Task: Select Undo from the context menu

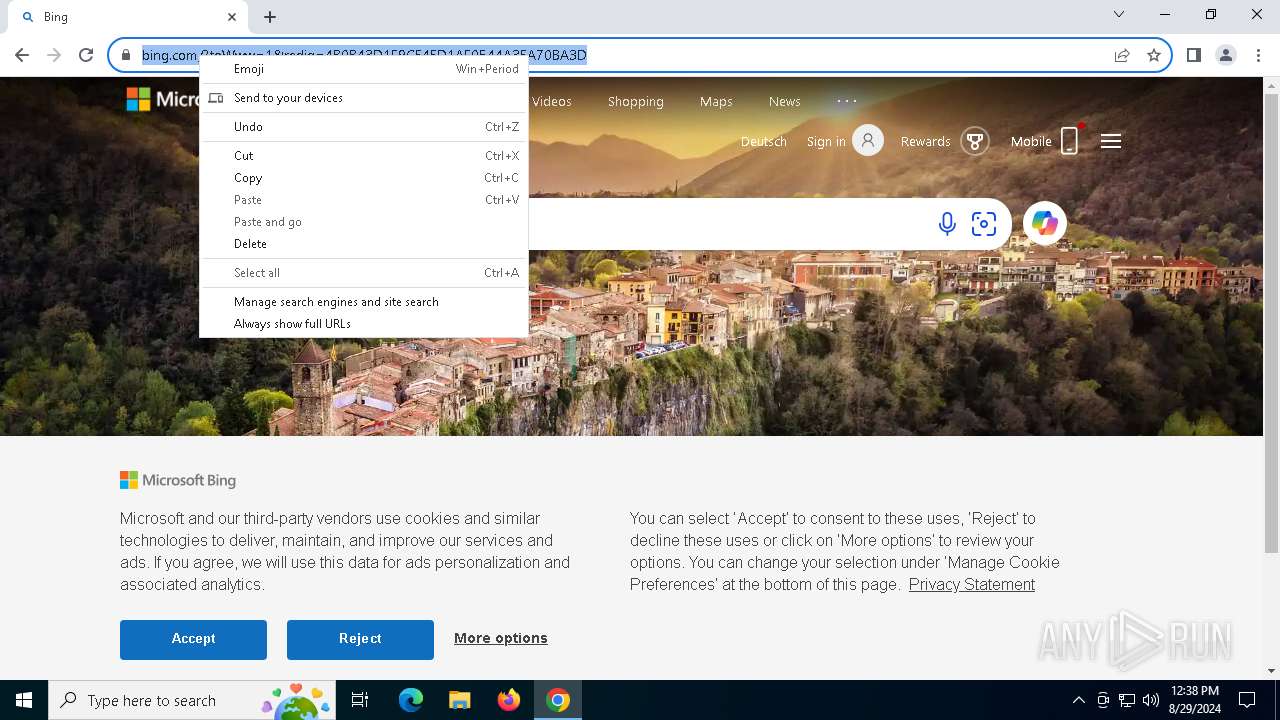Action: [364, 127]
